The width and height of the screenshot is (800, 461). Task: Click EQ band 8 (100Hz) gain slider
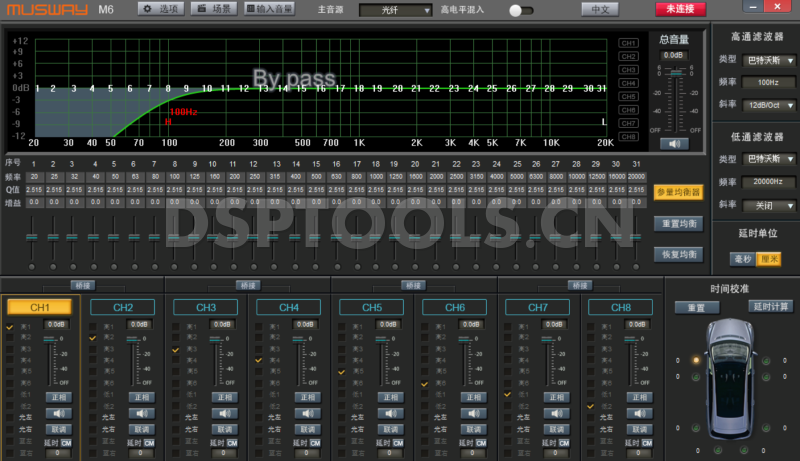[174, 237]
